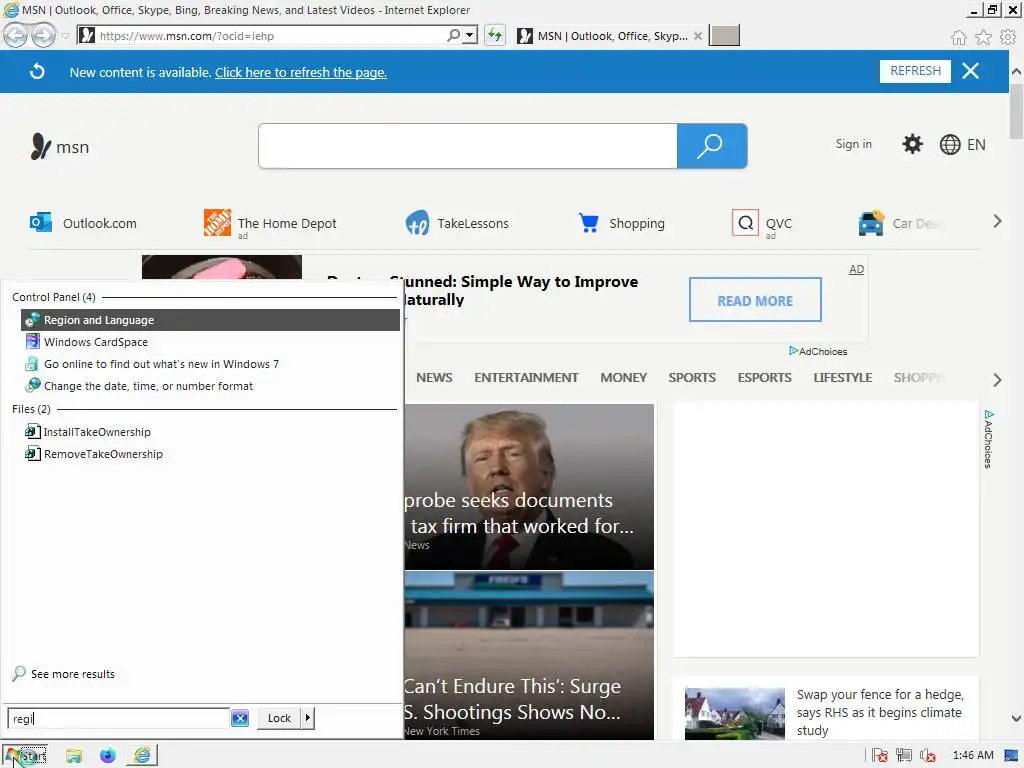Open the QVC ad shortcut
This screenshot has height=768, width=1024.
(762, 223)
